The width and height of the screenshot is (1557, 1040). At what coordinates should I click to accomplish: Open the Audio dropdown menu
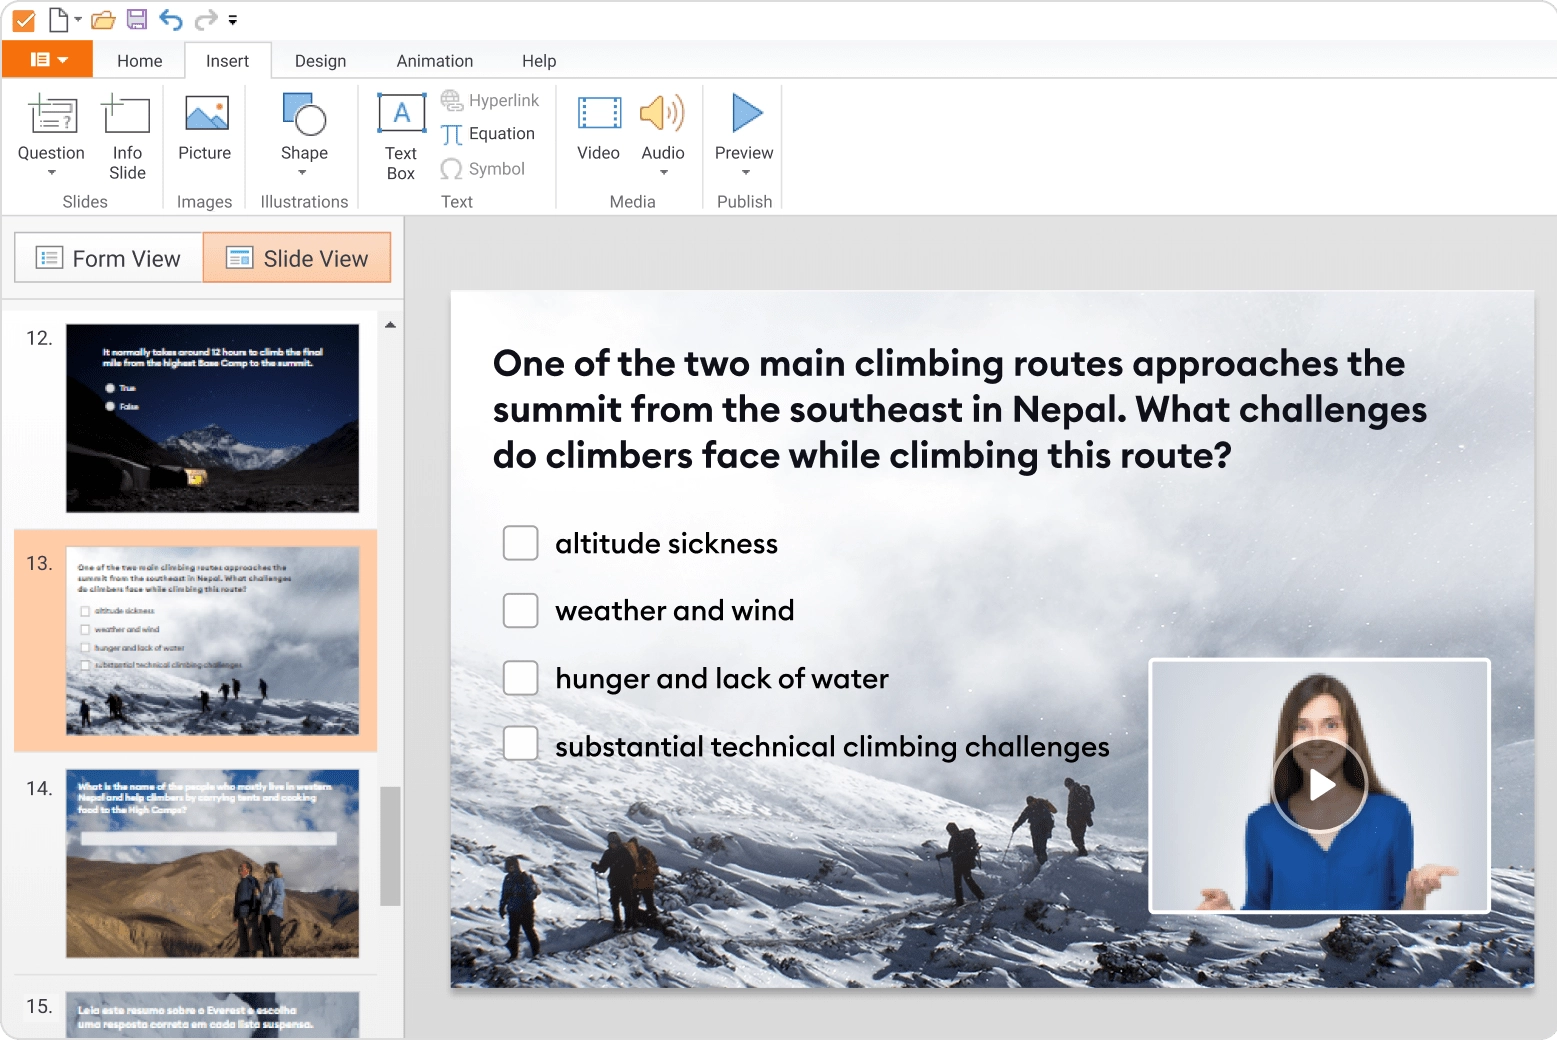pos(663,173)
